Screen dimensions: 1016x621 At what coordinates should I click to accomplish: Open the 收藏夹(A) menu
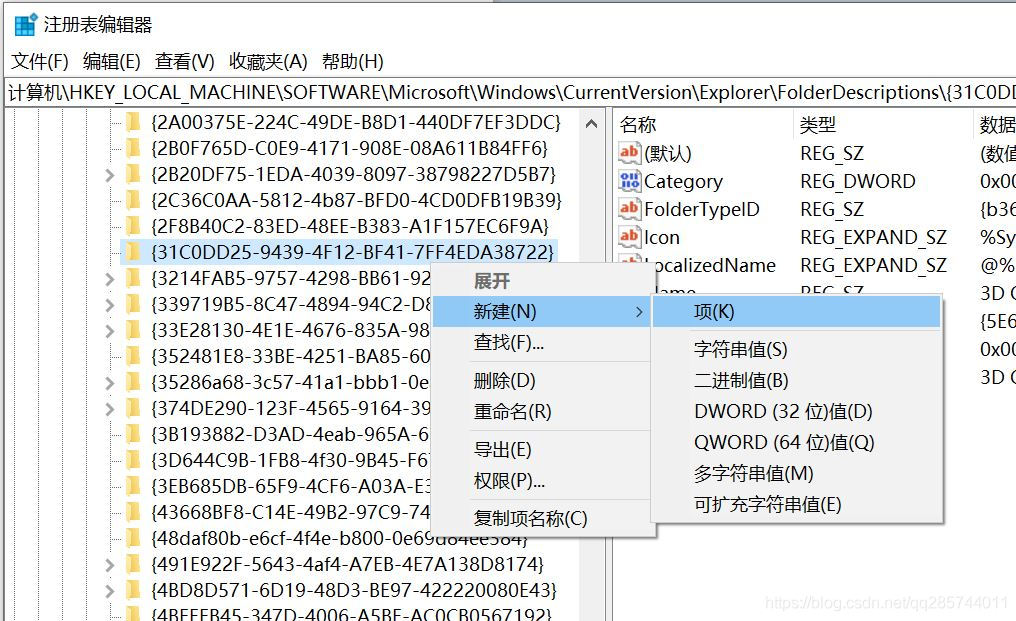[x=268, y=62]
